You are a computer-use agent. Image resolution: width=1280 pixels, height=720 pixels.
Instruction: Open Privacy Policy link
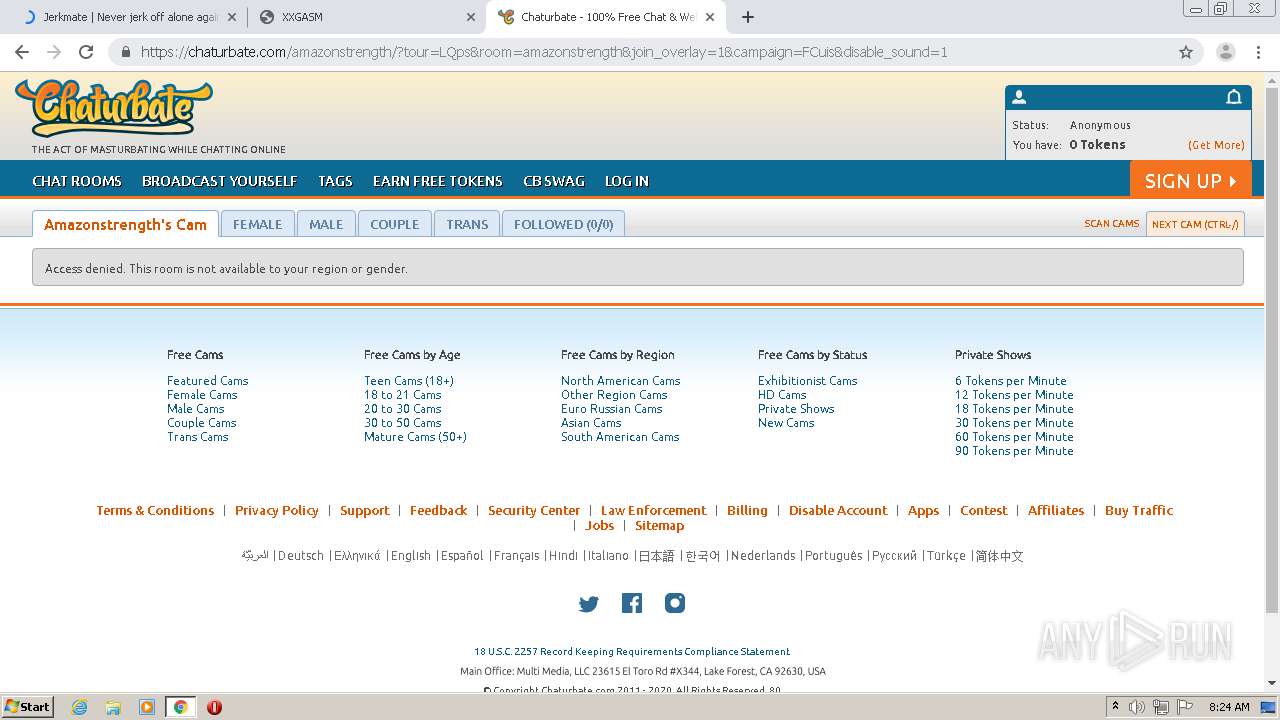(277, 510)
